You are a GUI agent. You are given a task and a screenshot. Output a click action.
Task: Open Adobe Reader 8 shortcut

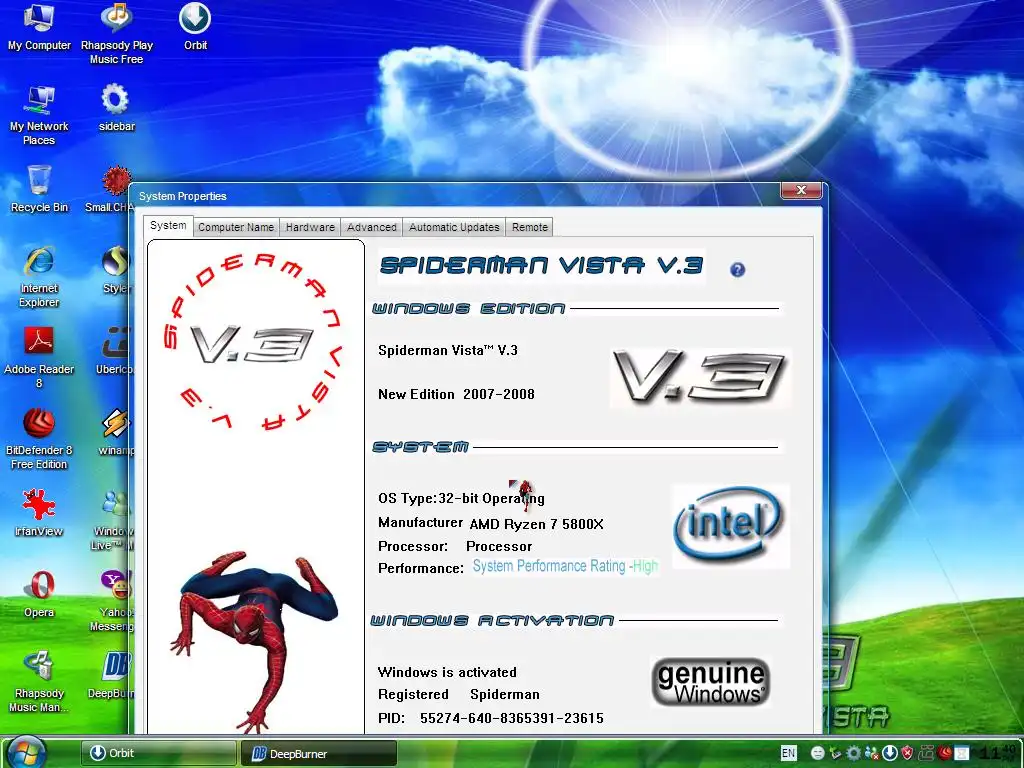point(39,358)
